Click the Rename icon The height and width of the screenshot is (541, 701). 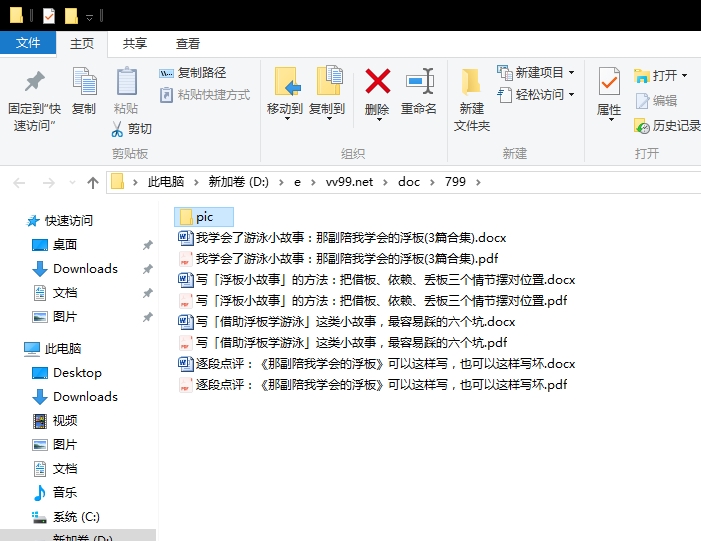pyautogui.click(x=420, y=81)
